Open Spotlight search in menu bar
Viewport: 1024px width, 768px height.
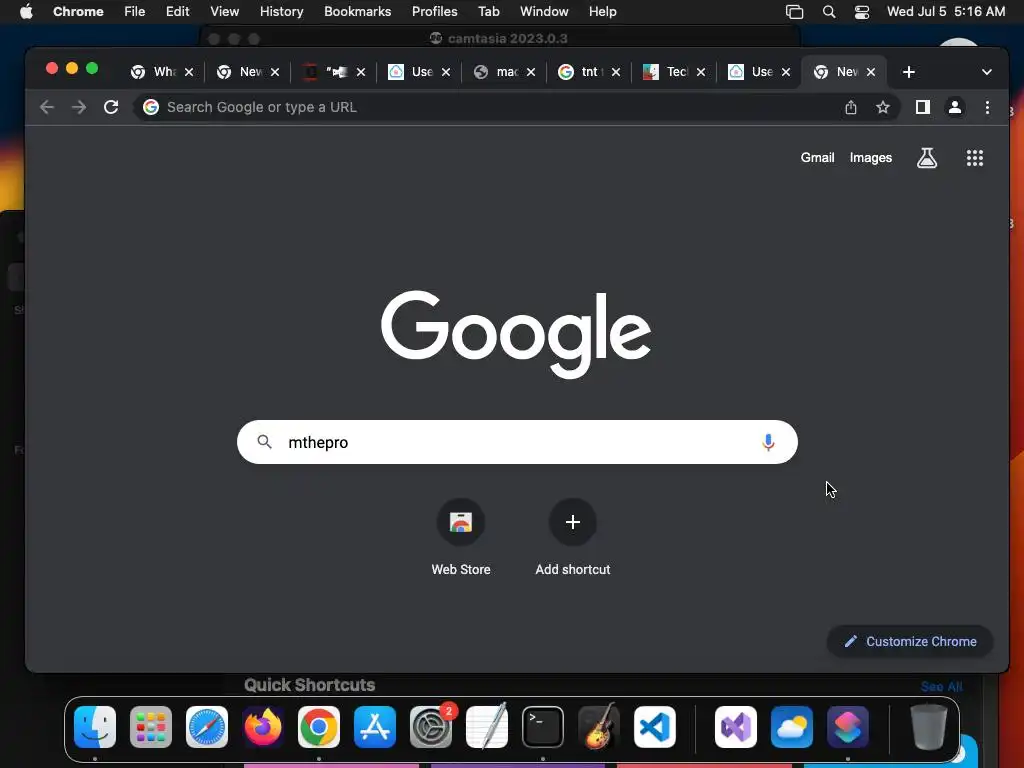click(829, 12)
